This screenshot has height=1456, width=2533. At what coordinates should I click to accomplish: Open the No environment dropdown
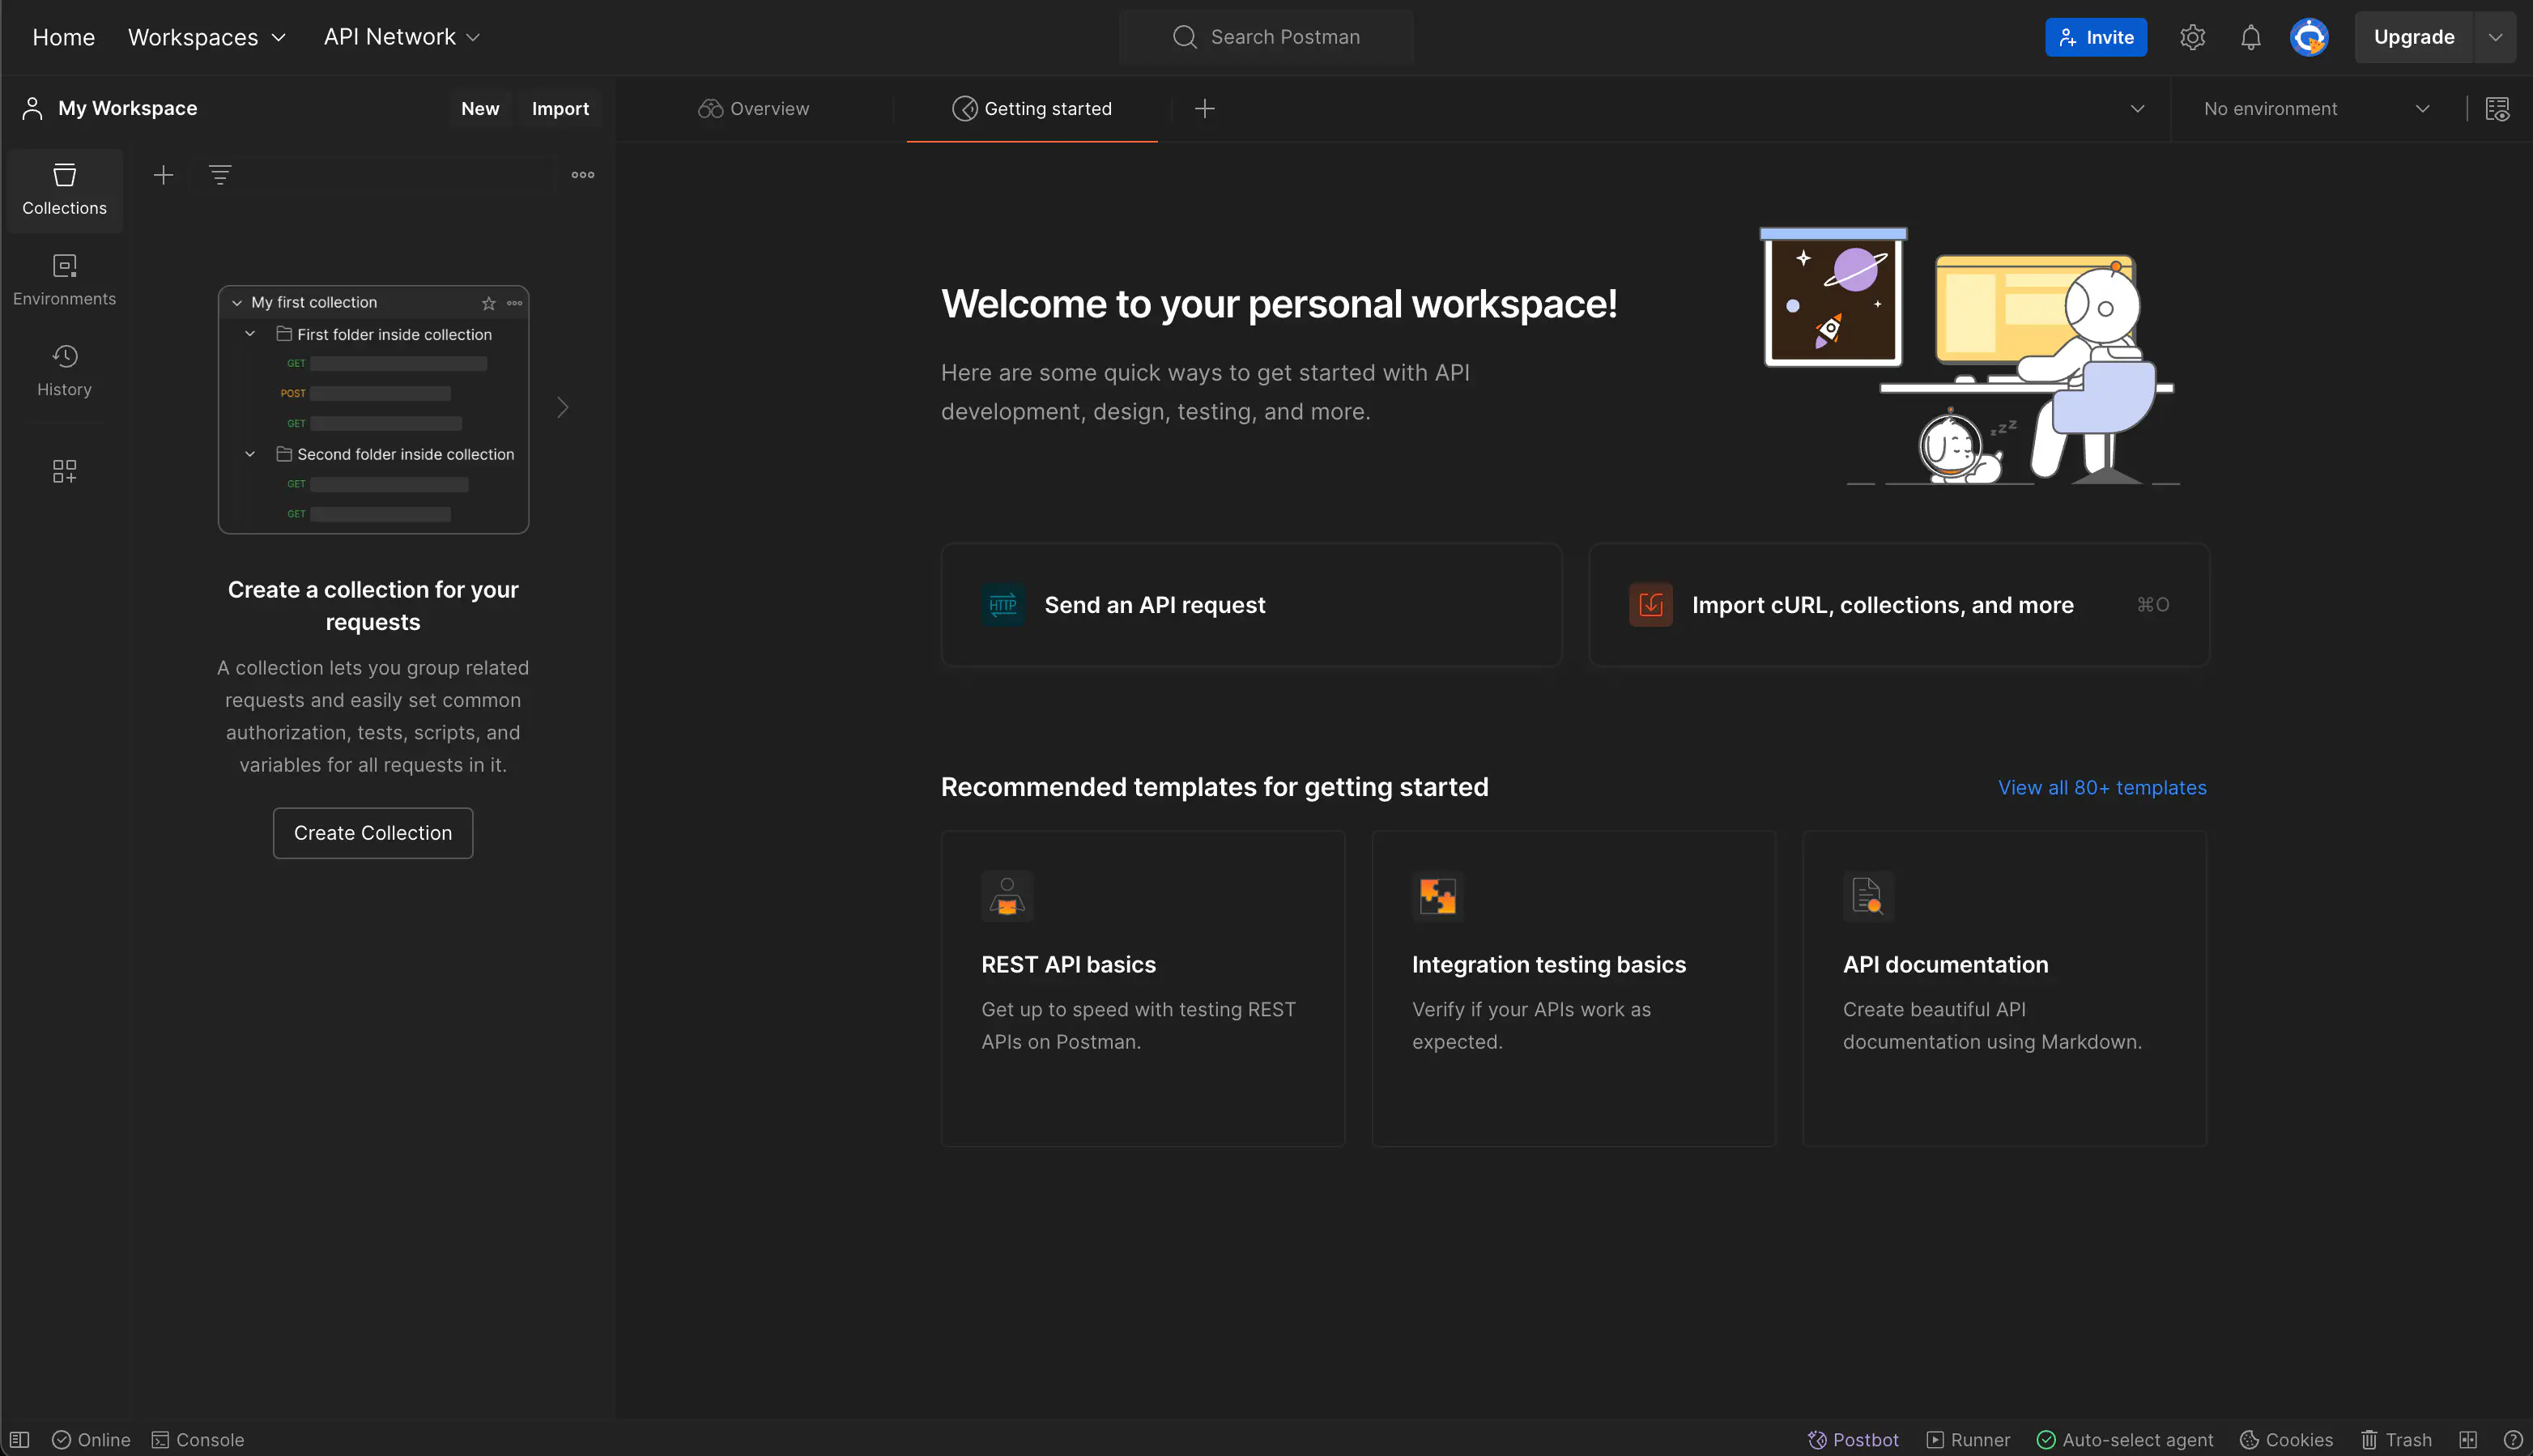pyautogui.click(x=2316, y=109)
